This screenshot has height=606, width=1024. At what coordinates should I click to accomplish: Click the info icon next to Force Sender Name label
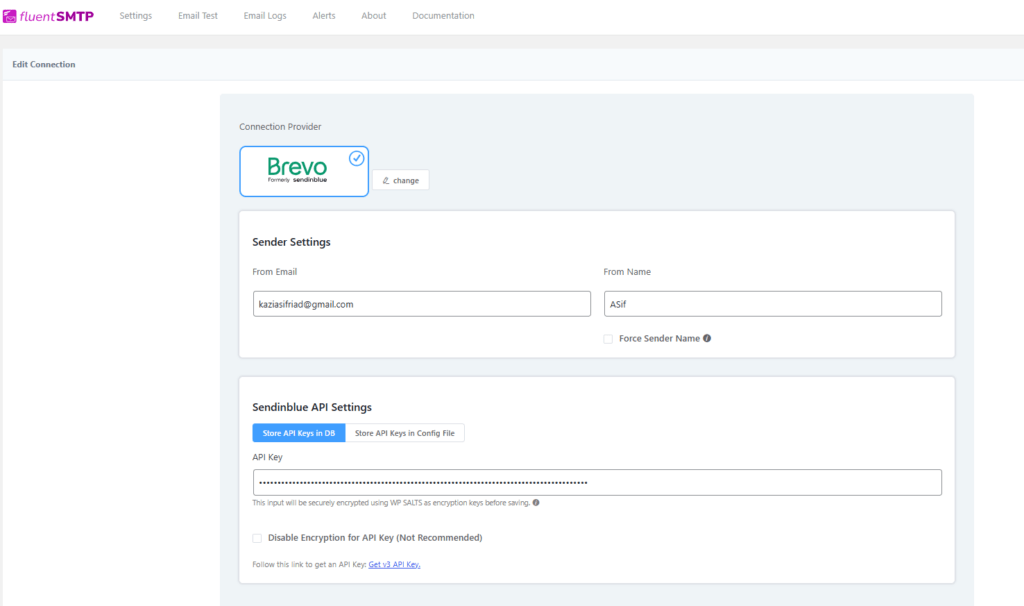(x=707, y=338)
